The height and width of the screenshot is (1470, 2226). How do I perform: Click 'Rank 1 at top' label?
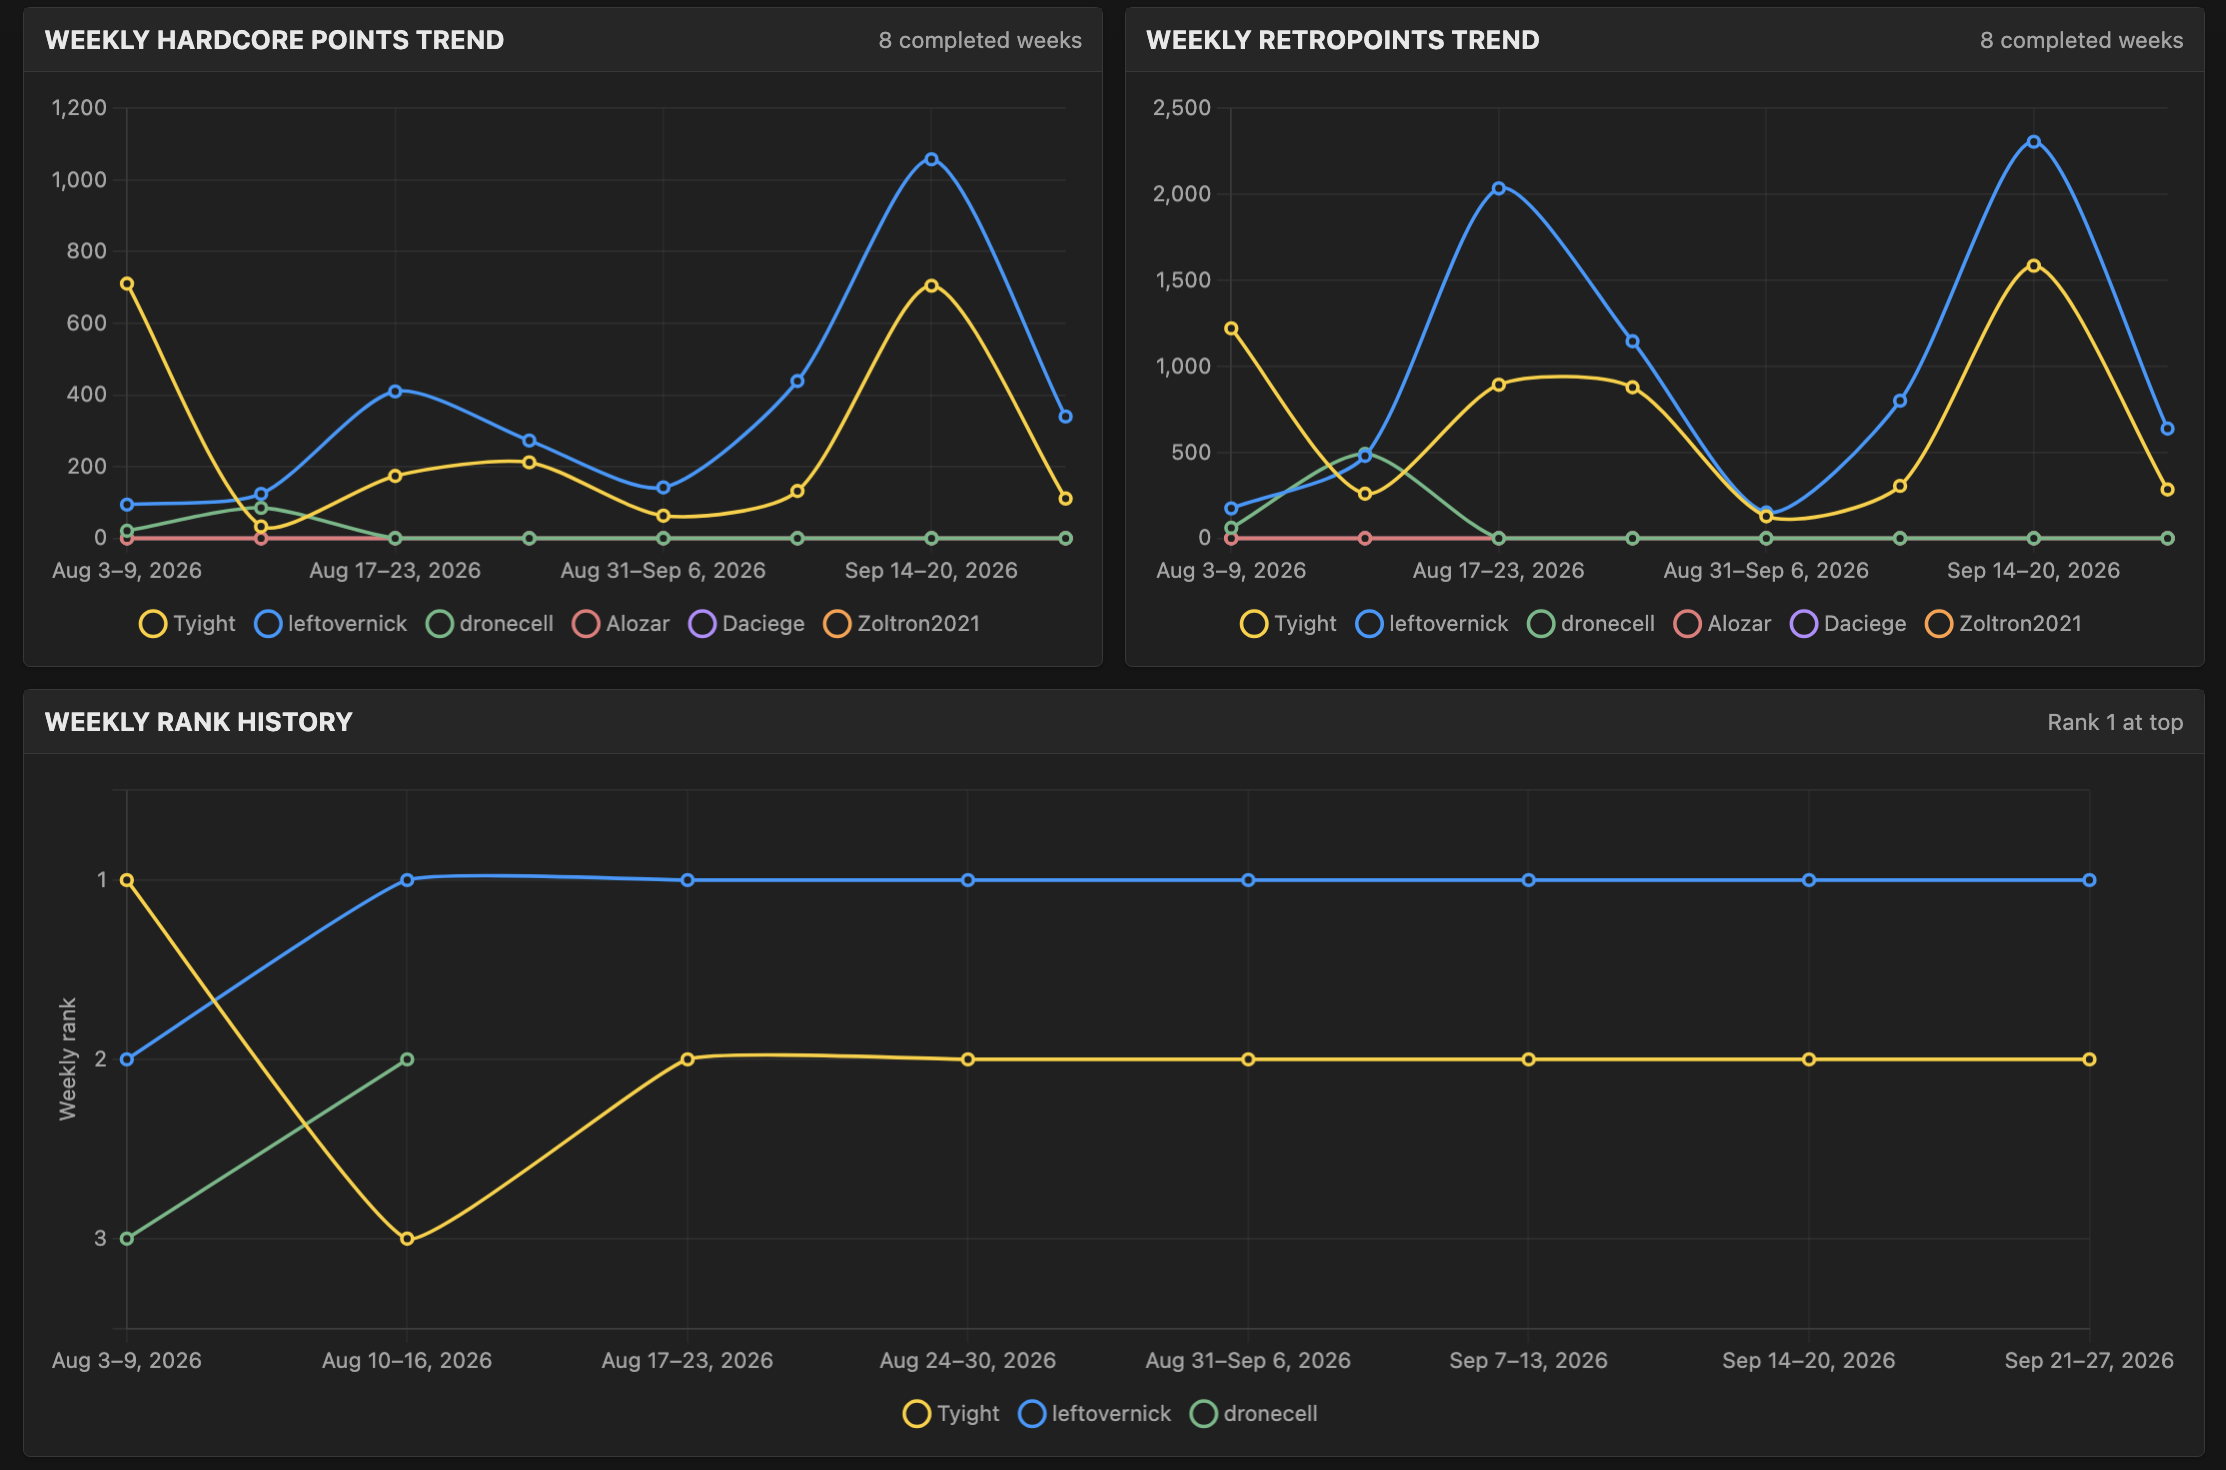point(2115,722)
